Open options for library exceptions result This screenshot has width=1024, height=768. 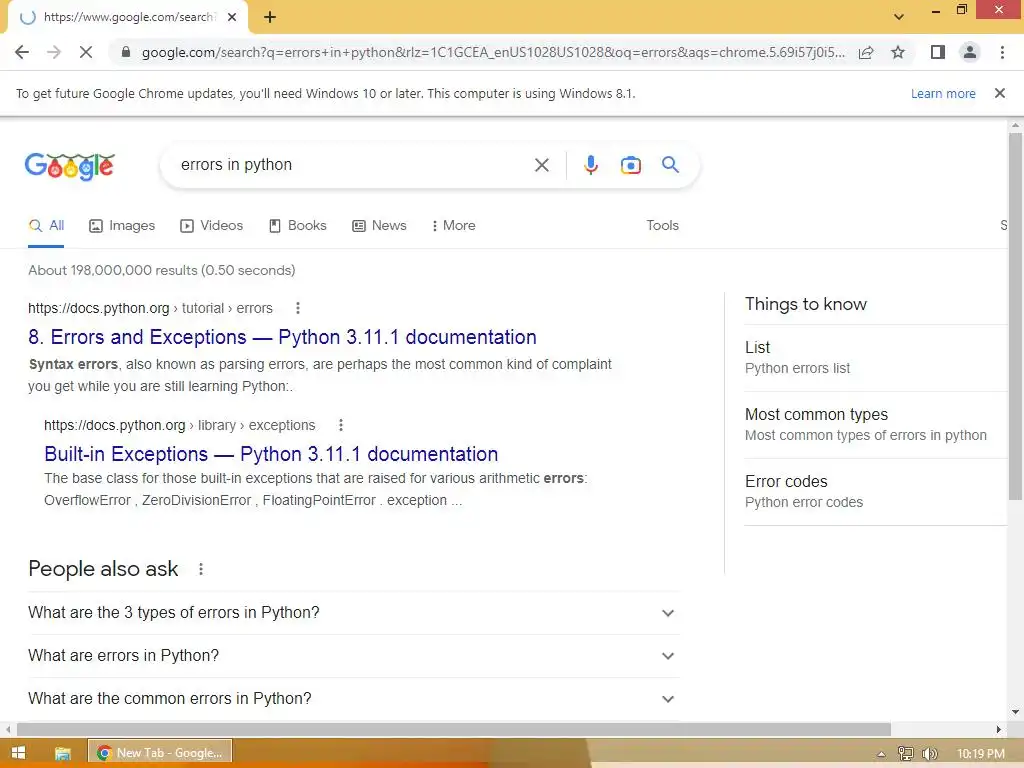pos(340,425)
